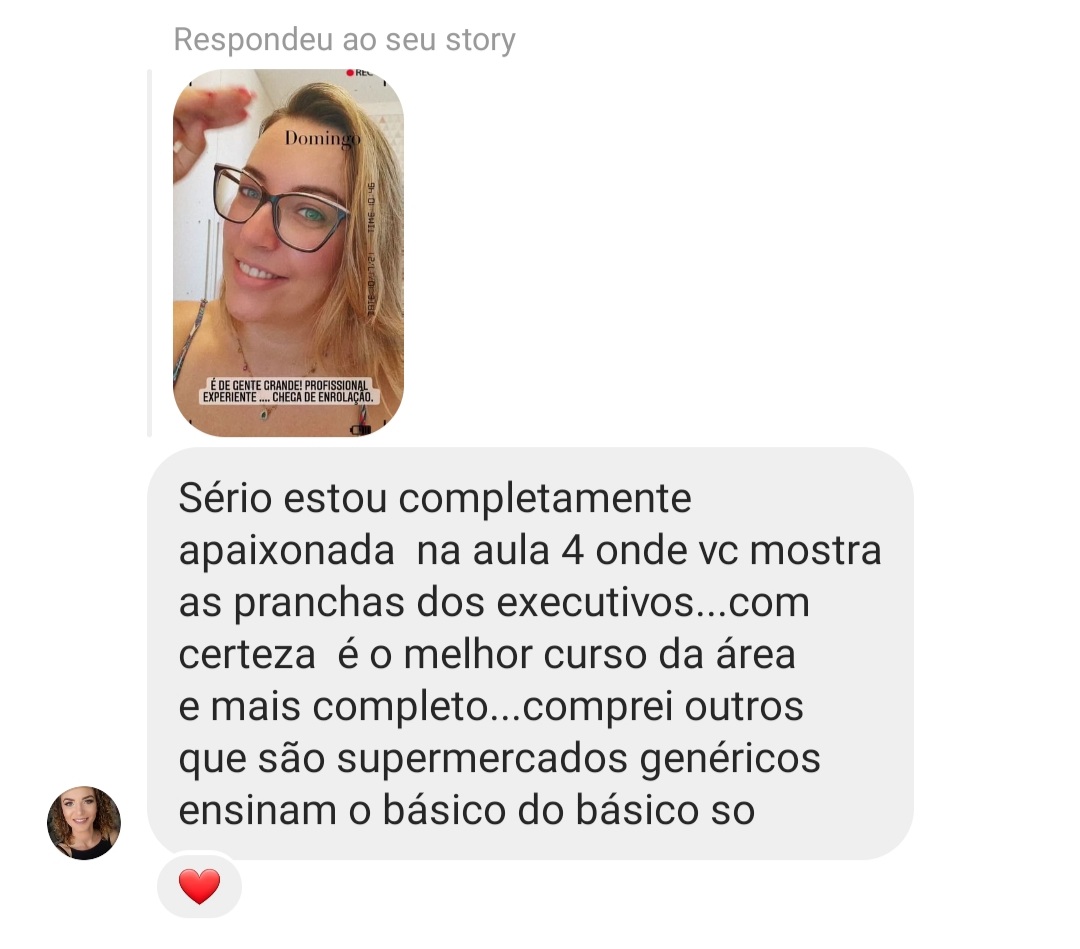Click the vertical TIME stamp on story
The image size is (1080, 949).
[371, 207]
